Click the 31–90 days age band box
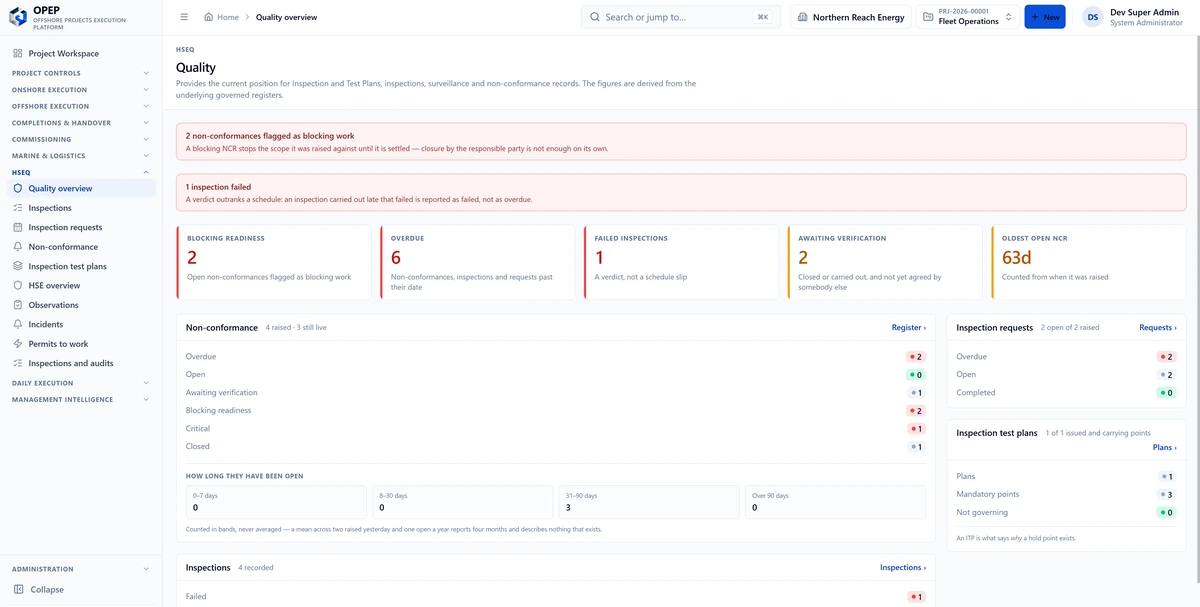 (x=648, y=502)
